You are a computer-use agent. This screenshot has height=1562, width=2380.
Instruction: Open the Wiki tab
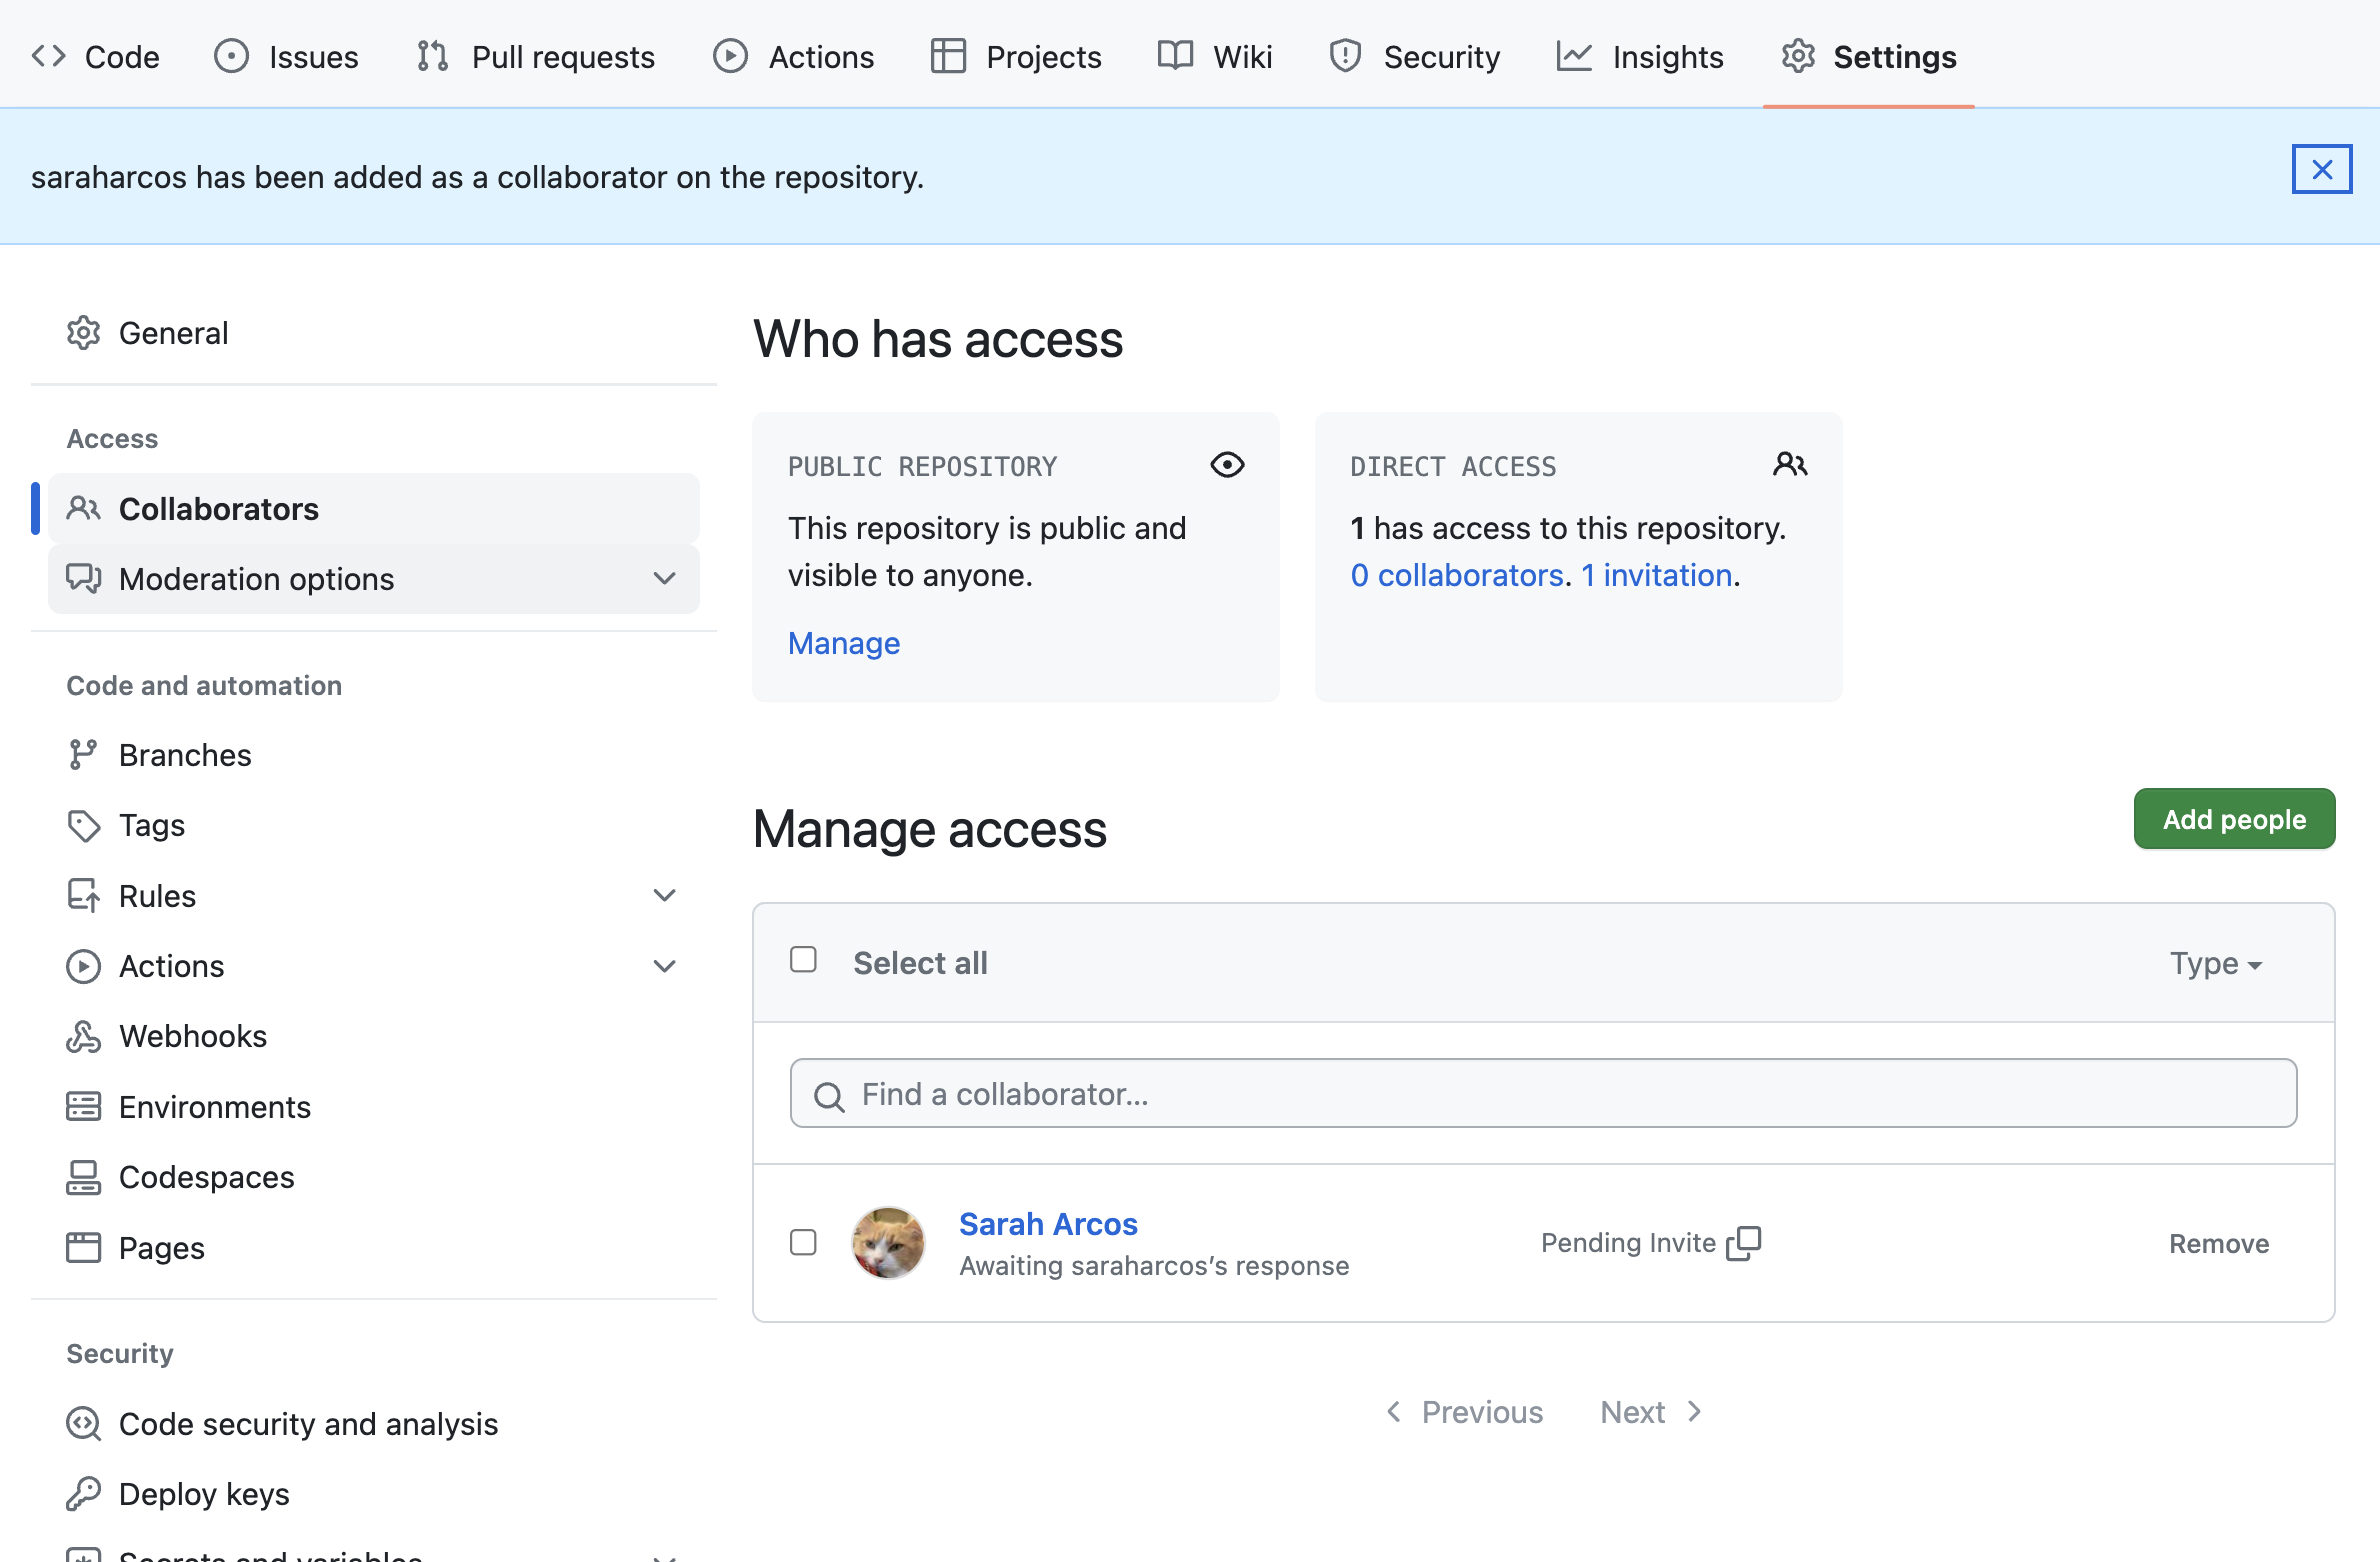click(1215, 57)
